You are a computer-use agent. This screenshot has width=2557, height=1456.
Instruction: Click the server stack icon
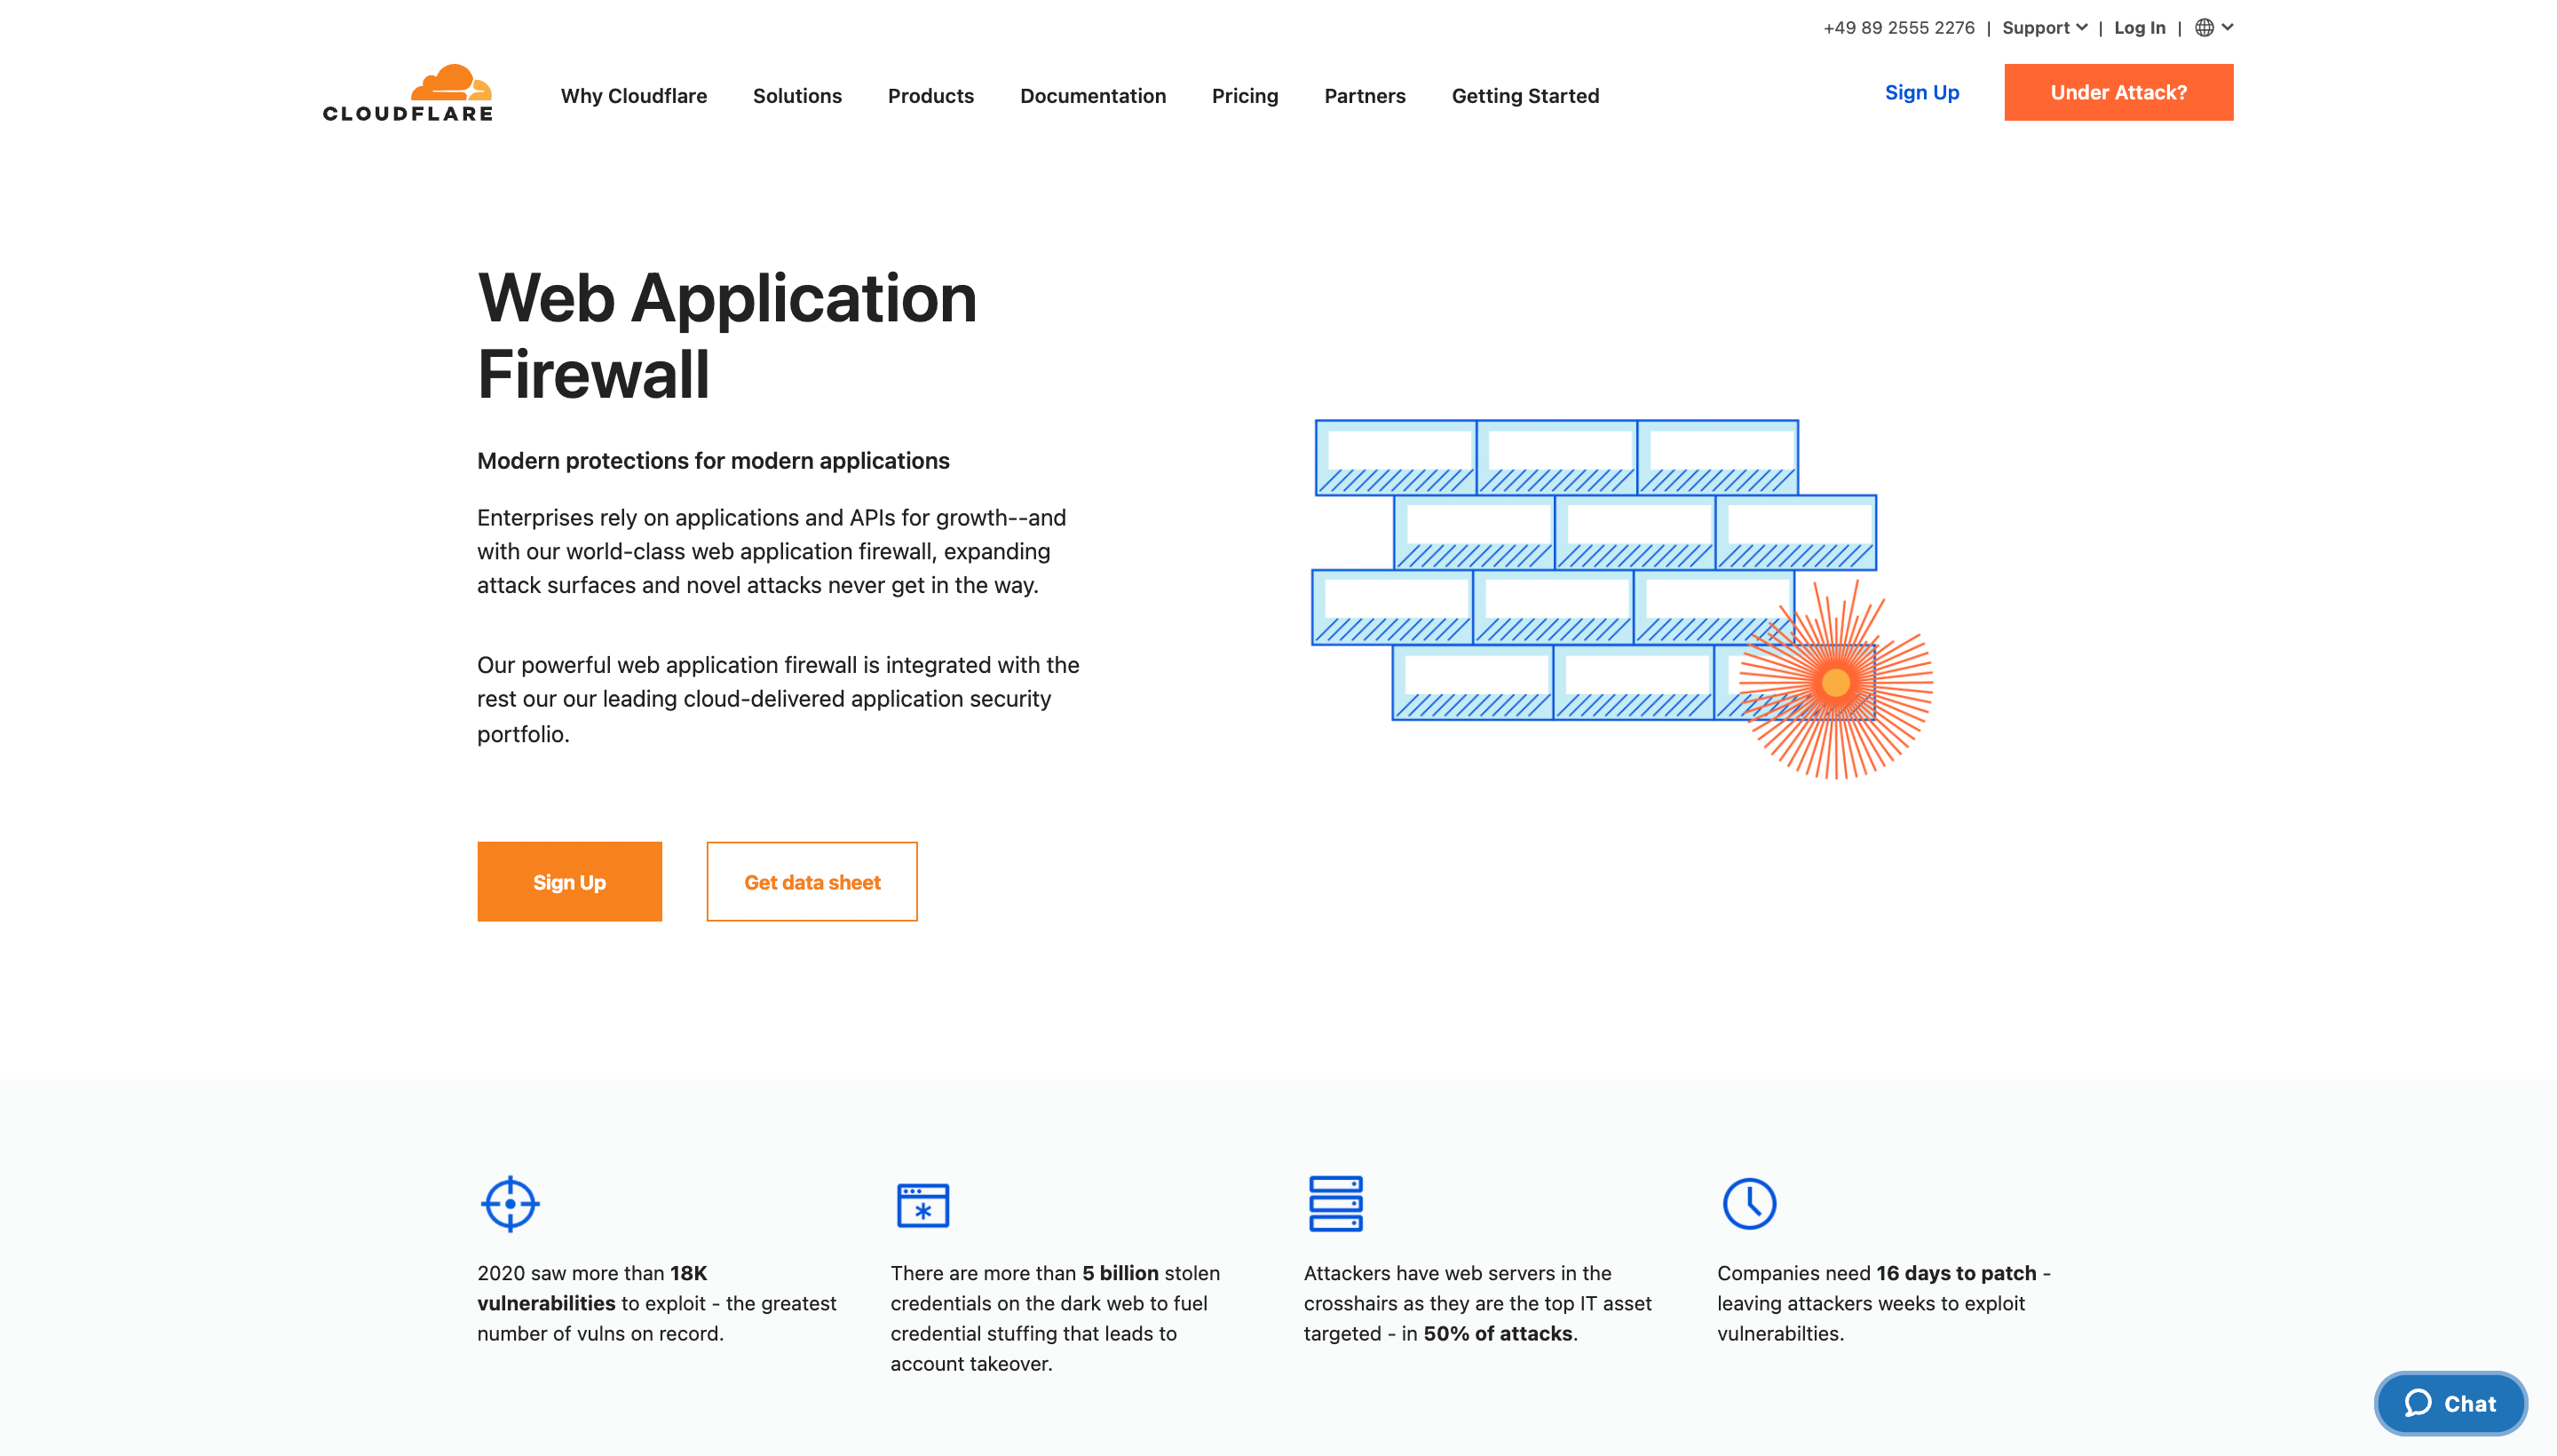pyautogui.click(x=1335, y=1203)
